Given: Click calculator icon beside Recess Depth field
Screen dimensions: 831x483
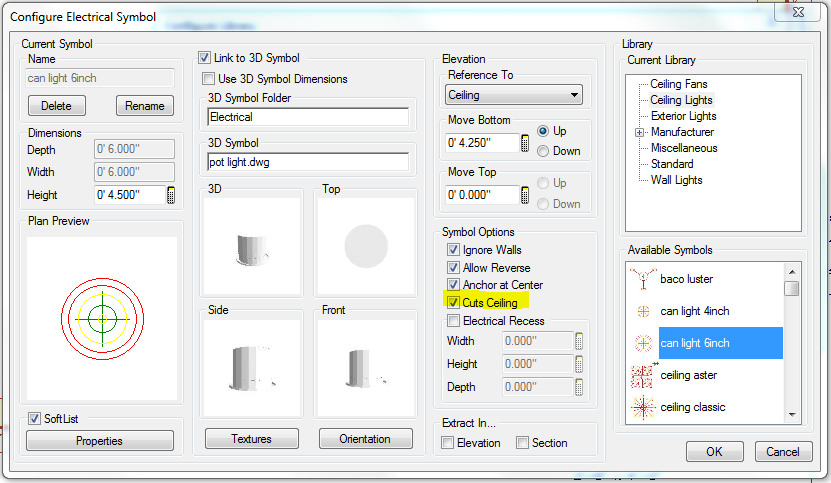Looking at the screenshot, I should [x=579, y=387].
